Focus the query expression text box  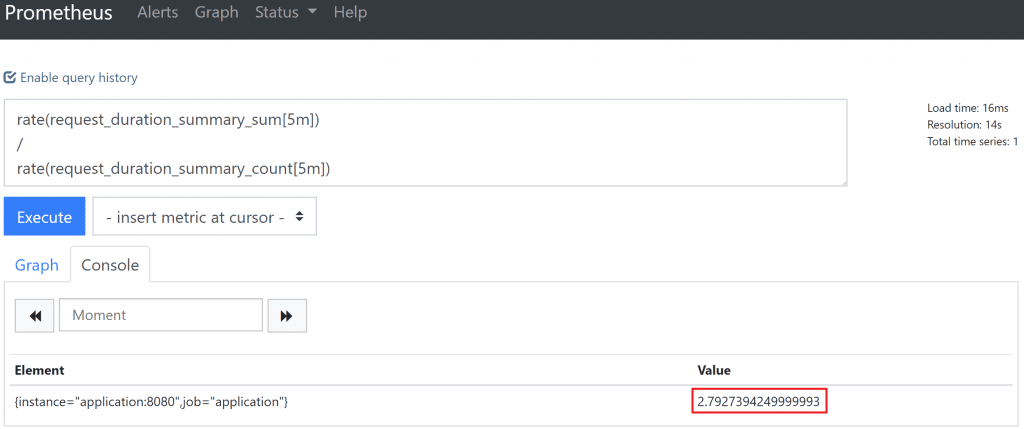tap(425, 143)
